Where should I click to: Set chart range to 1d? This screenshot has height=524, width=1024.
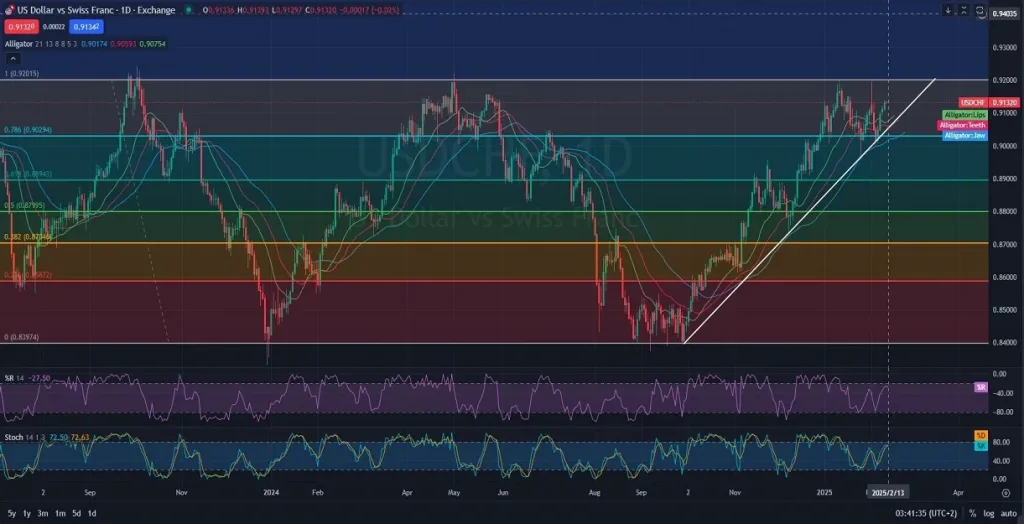click(x=92, y=514)
